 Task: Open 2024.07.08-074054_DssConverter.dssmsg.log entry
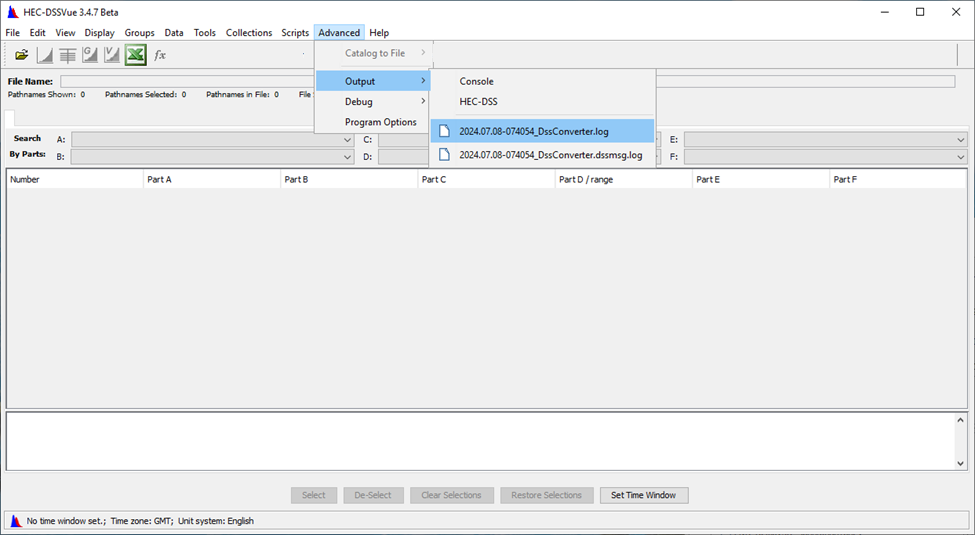[x=542, y=154]
